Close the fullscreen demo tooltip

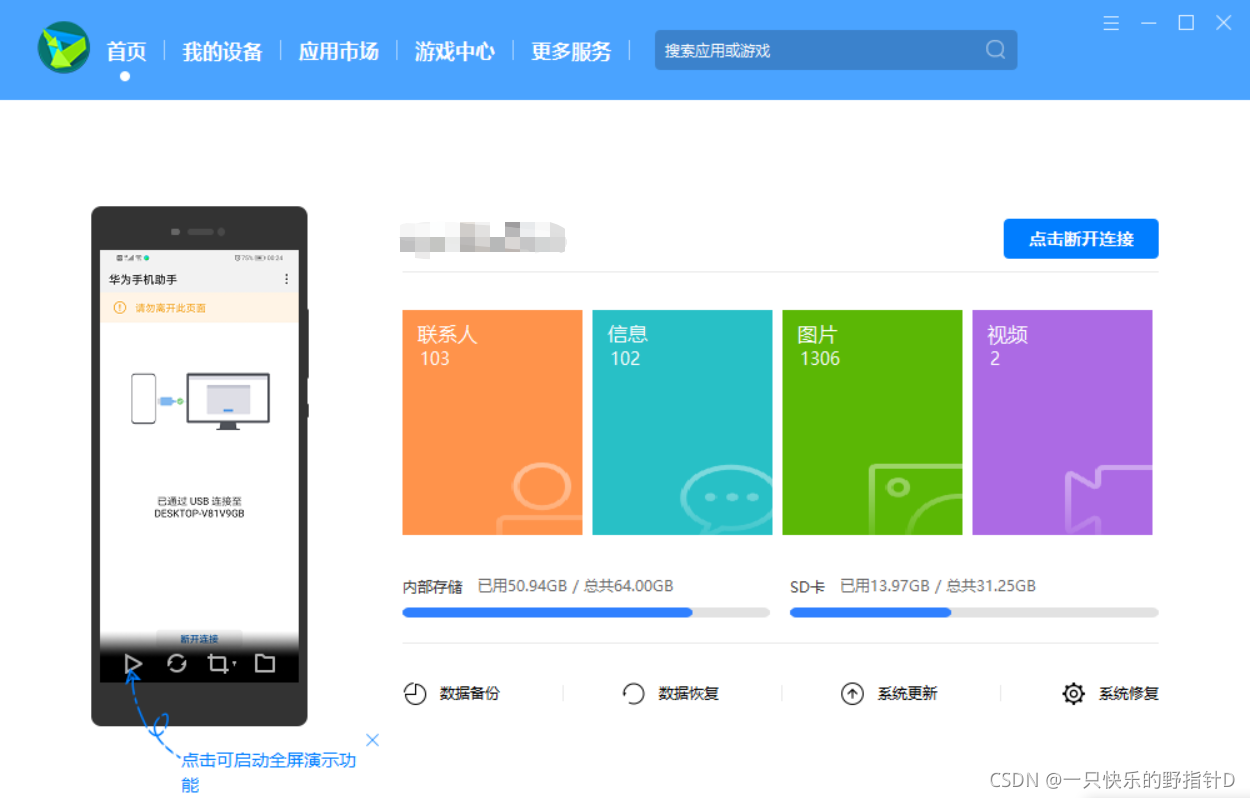point(372,740)
